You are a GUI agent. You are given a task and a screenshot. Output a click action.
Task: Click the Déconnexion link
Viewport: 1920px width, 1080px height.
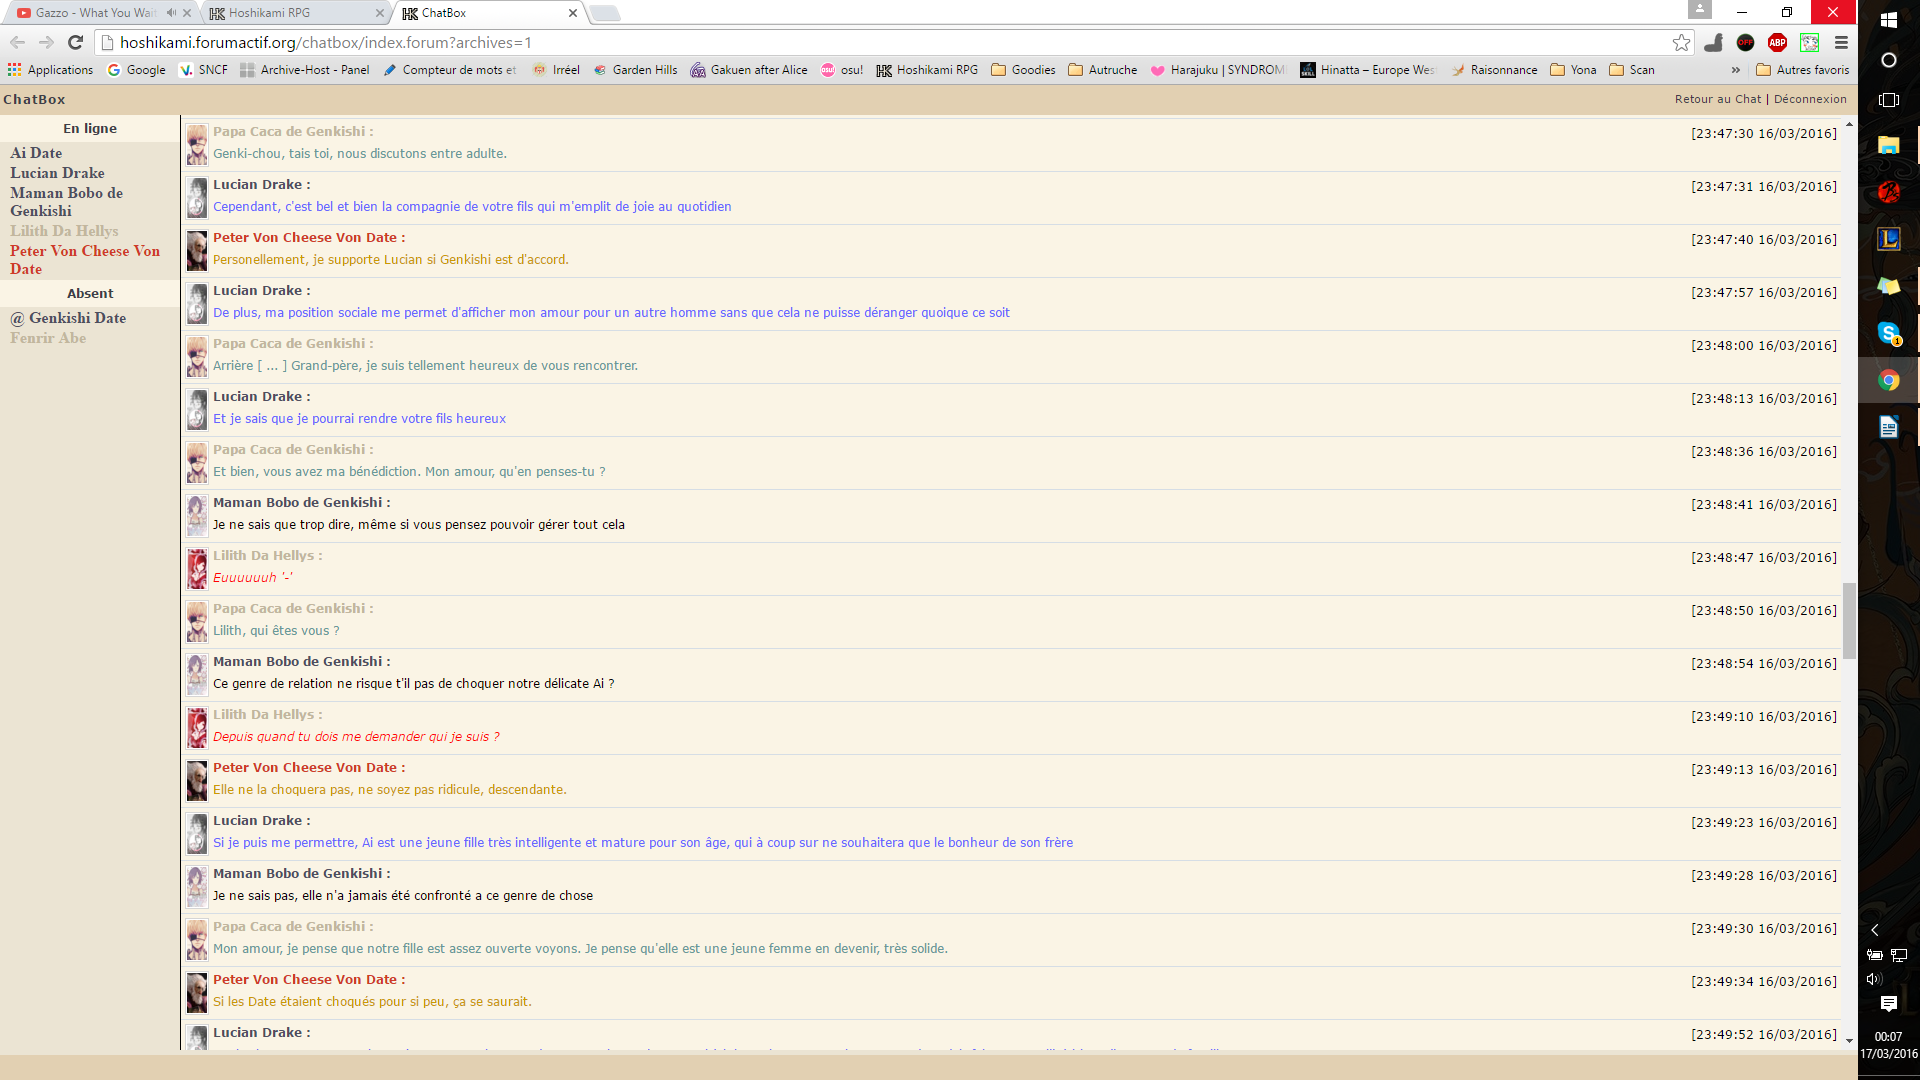coord(1810,99)
